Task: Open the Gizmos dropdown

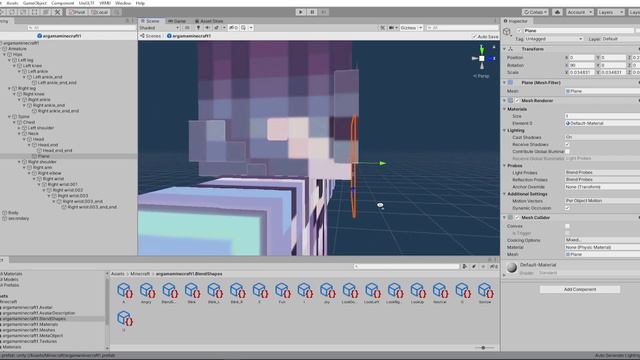Action: [411, 28]
